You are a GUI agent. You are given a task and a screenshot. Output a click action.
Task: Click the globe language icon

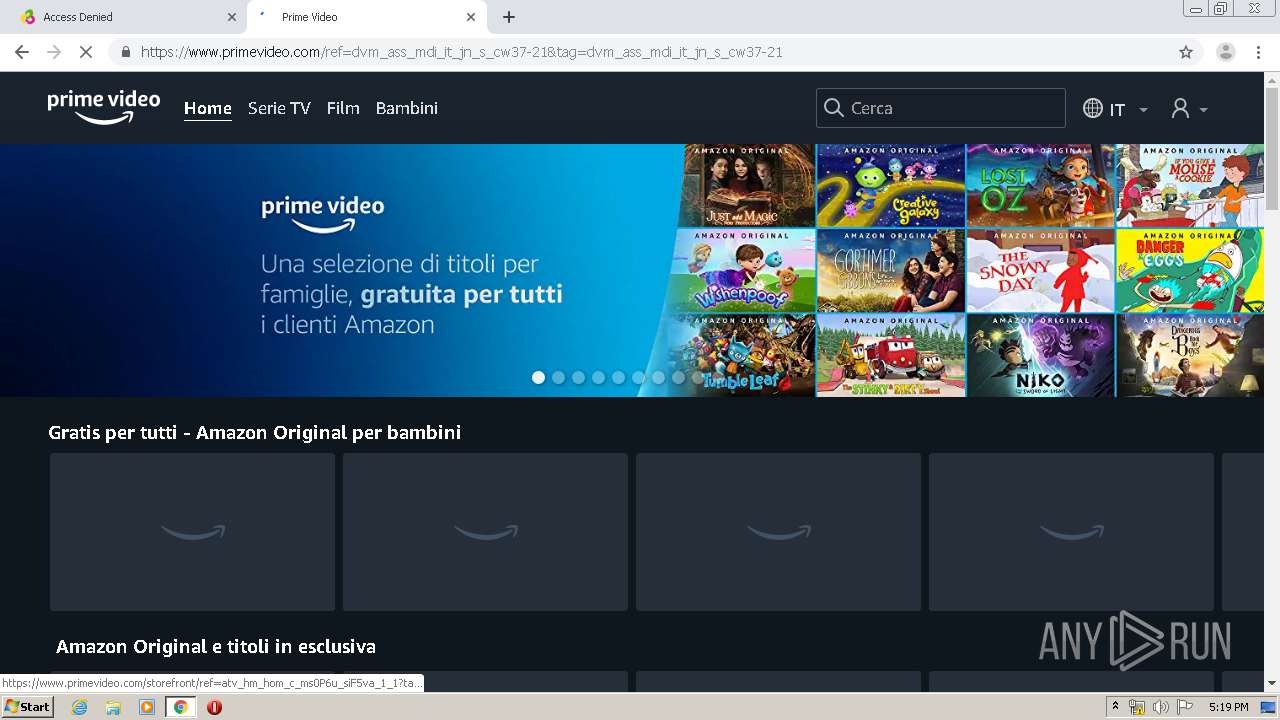pos(1093,108)
